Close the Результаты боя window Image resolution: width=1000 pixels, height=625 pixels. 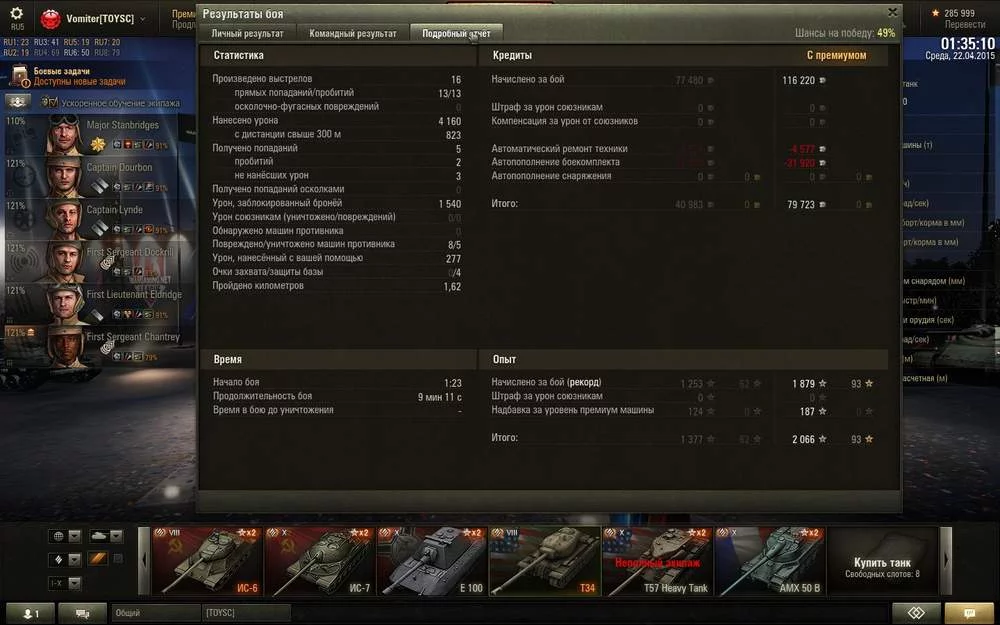tap(893, 12)
